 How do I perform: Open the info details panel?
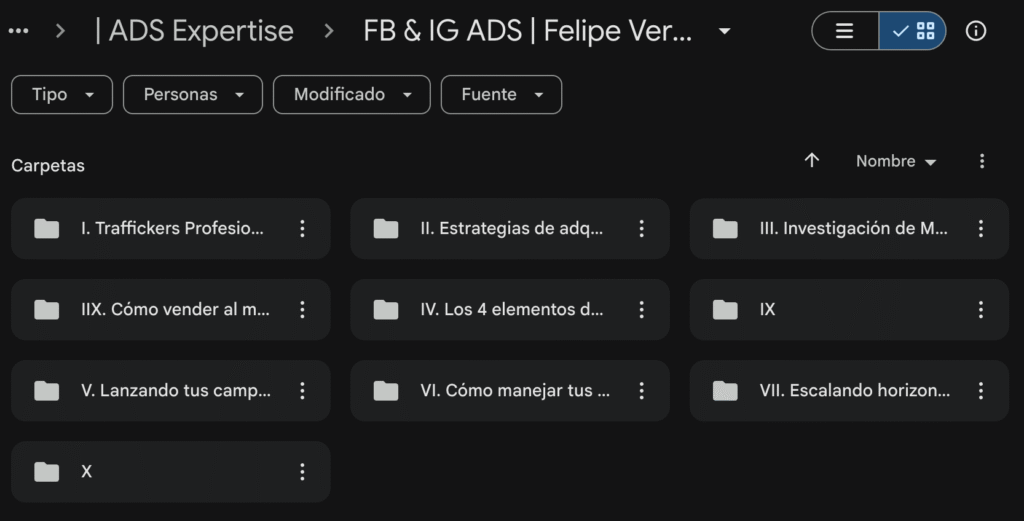976,31
